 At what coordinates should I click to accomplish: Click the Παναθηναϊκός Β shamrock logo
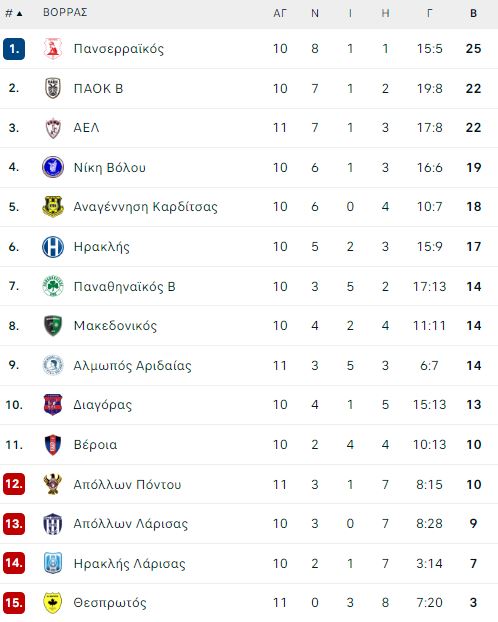click(53, 286)
